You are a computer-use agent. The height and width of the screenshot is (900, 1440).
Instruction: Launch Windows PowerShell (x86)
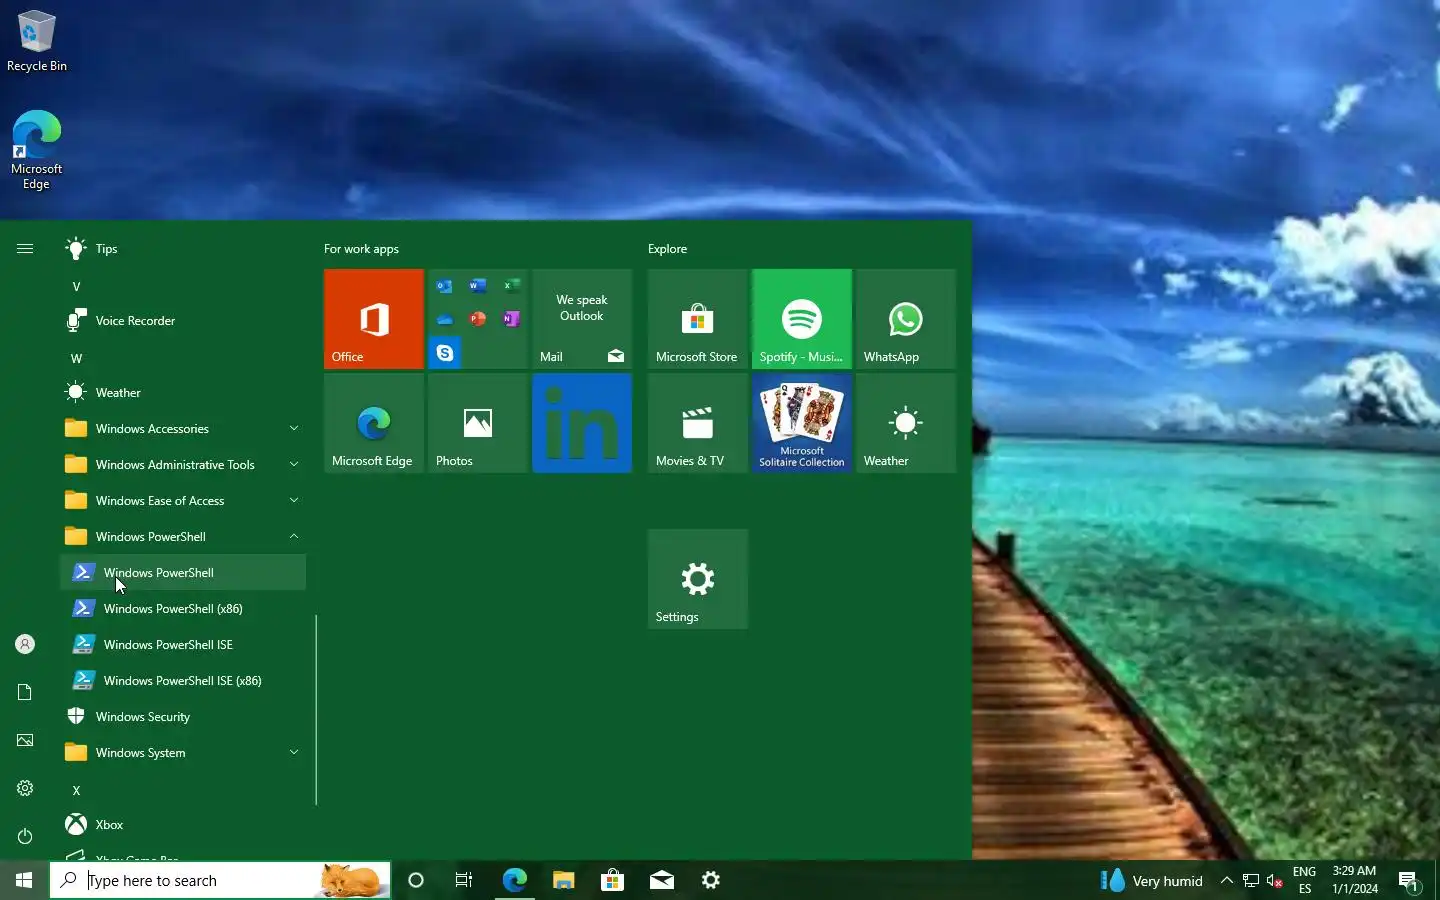(183, 608)
